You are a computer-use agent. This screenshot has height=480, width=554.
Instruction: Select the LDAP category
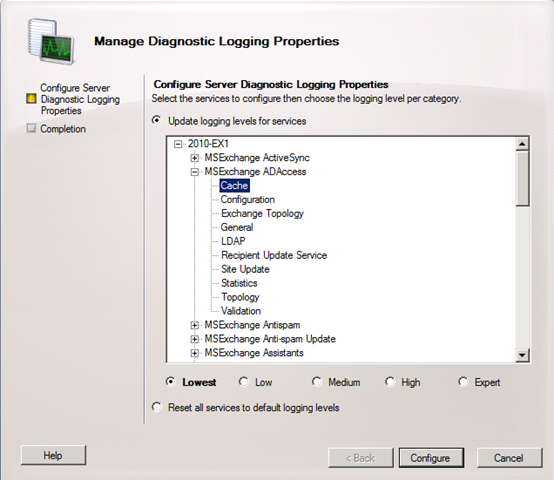(233, 241)
